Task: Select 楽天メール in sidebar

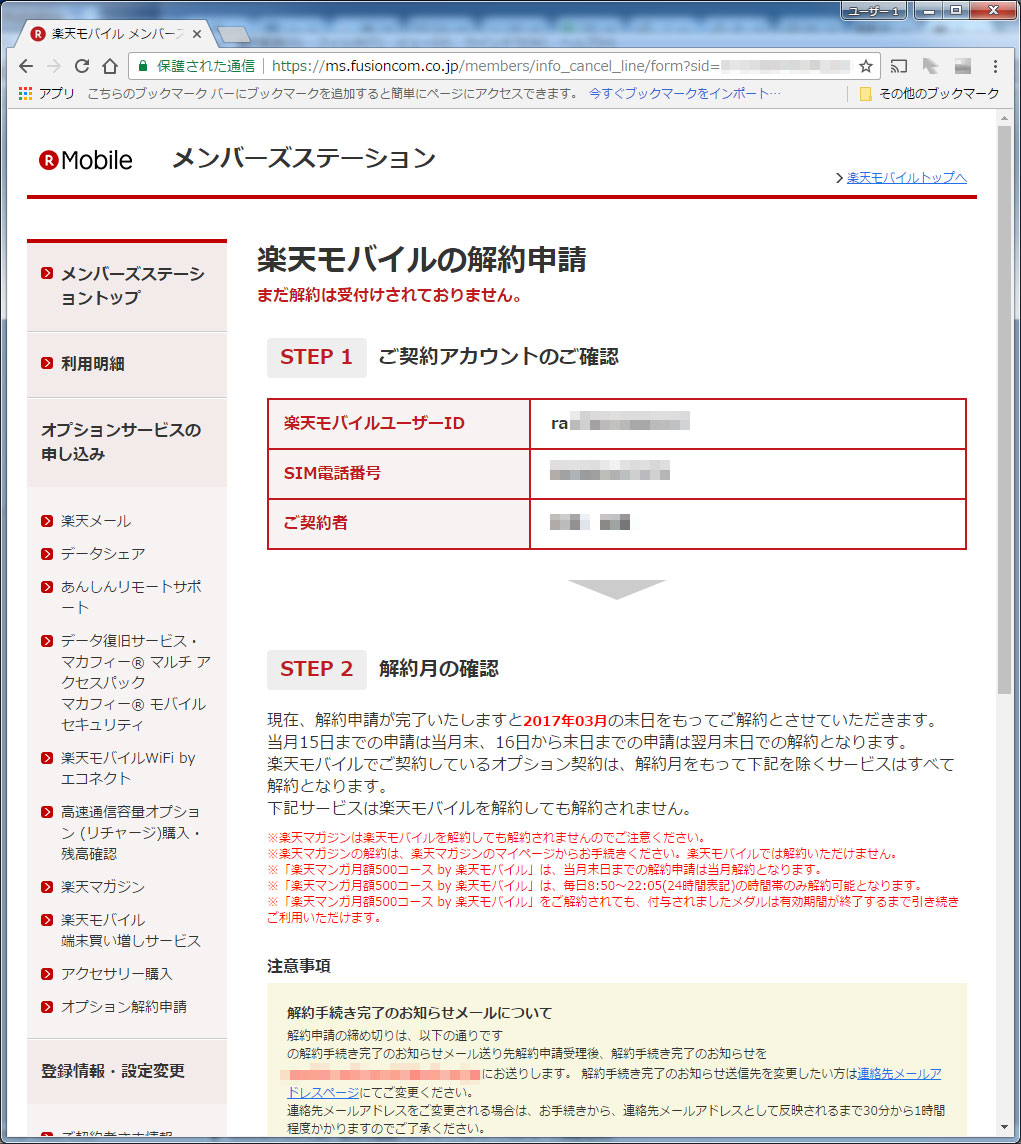Action: (x=95, y=521)
